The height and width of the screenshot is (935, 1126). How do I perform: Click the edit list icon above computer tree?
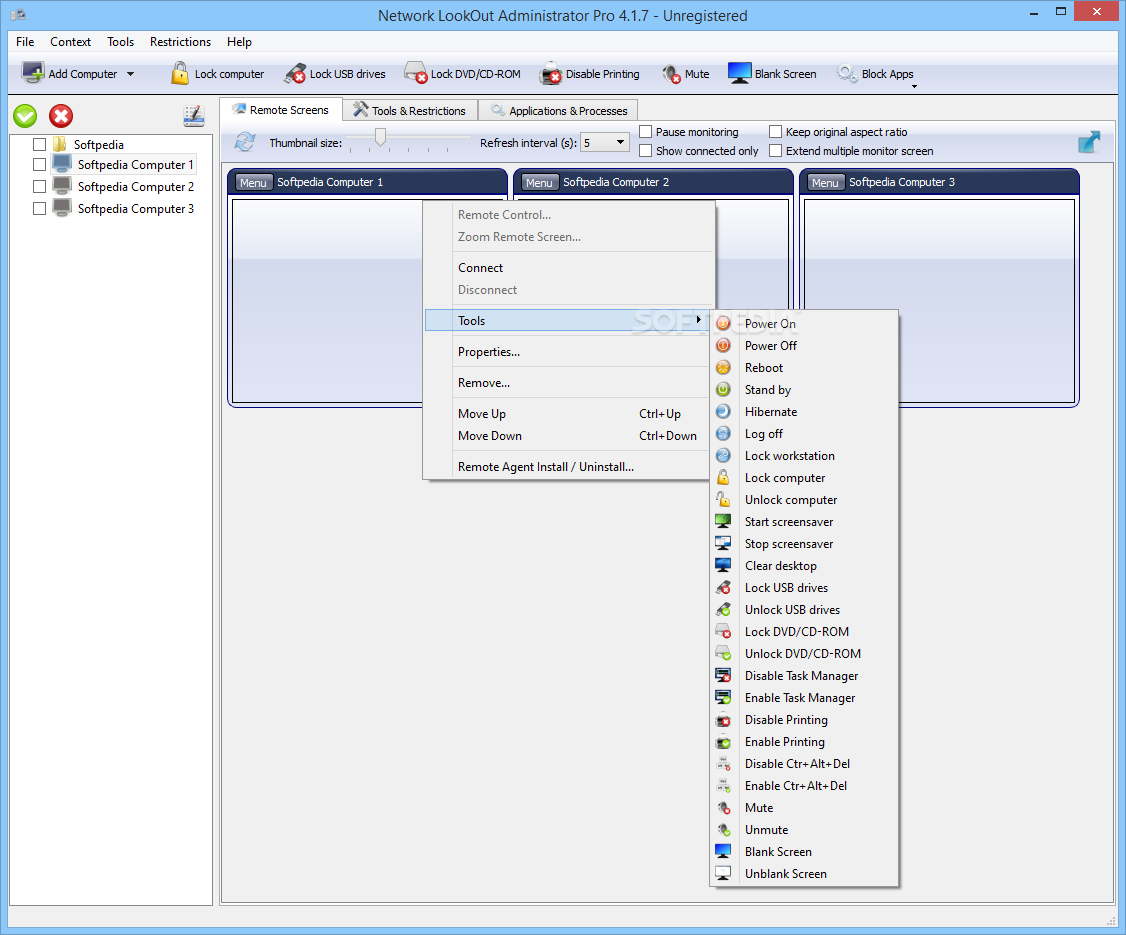point(193,116)
